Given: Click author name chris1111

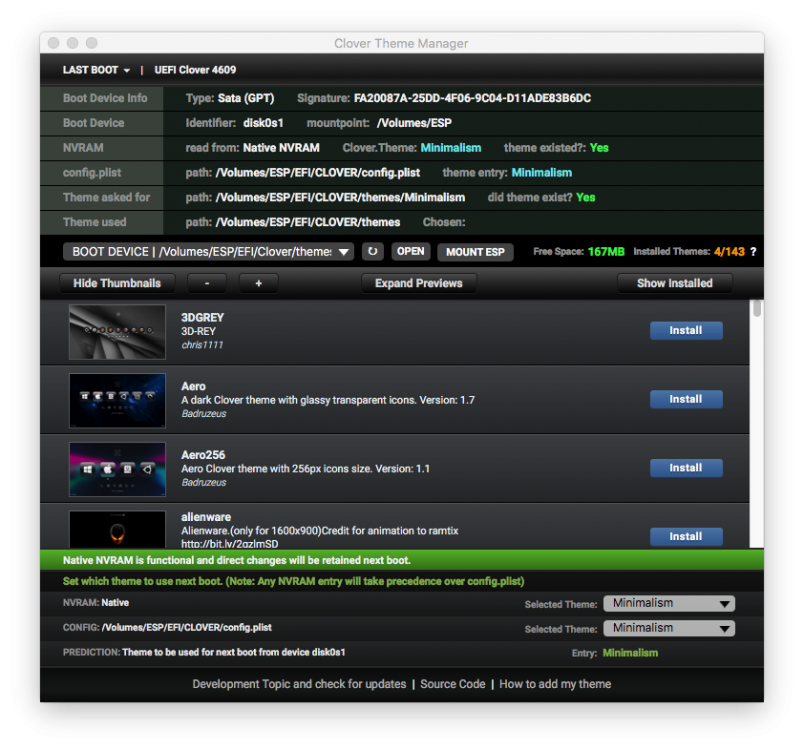Looking at the screenshot, I should (202, 345).
